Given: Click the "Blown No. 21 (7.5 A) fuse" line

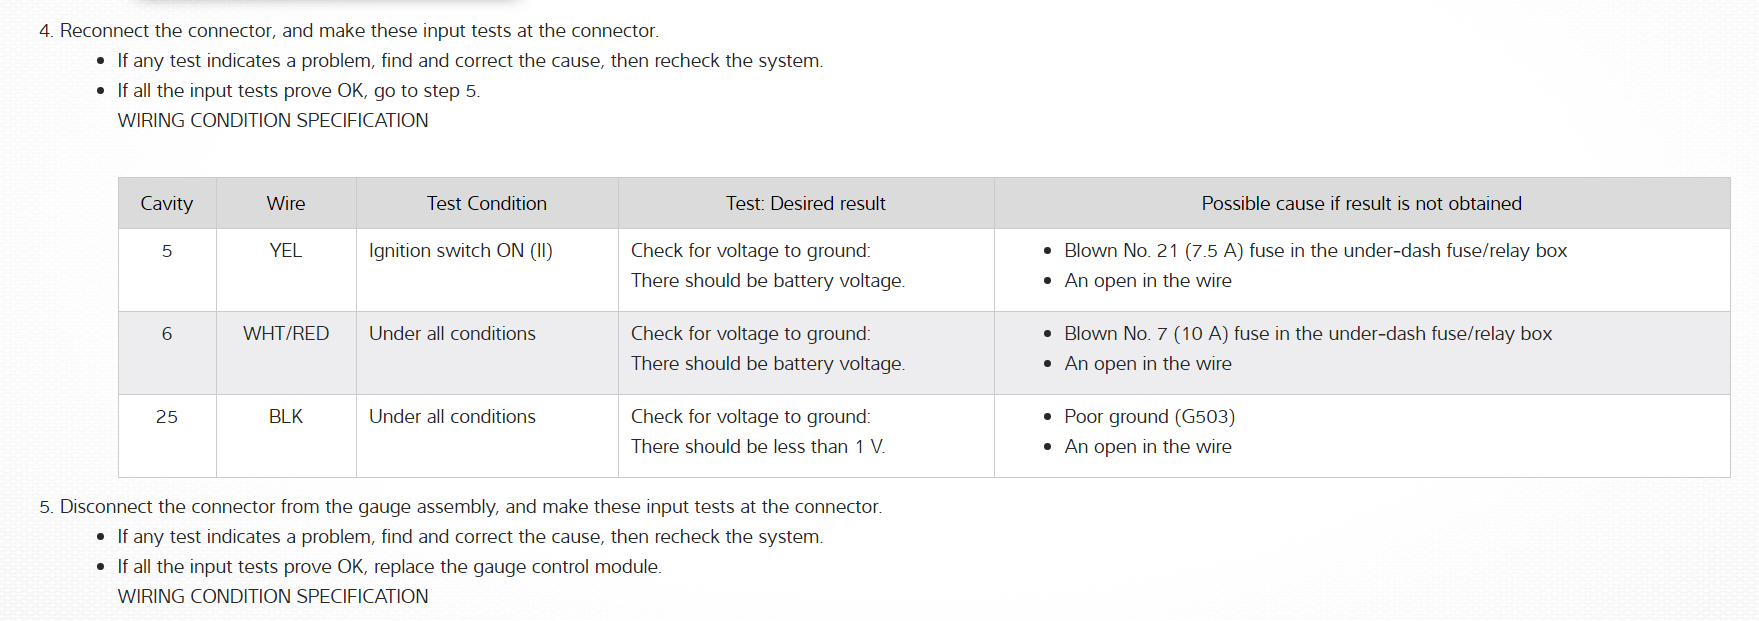Looking at the screenshot, I should (x=1315, y=251).
